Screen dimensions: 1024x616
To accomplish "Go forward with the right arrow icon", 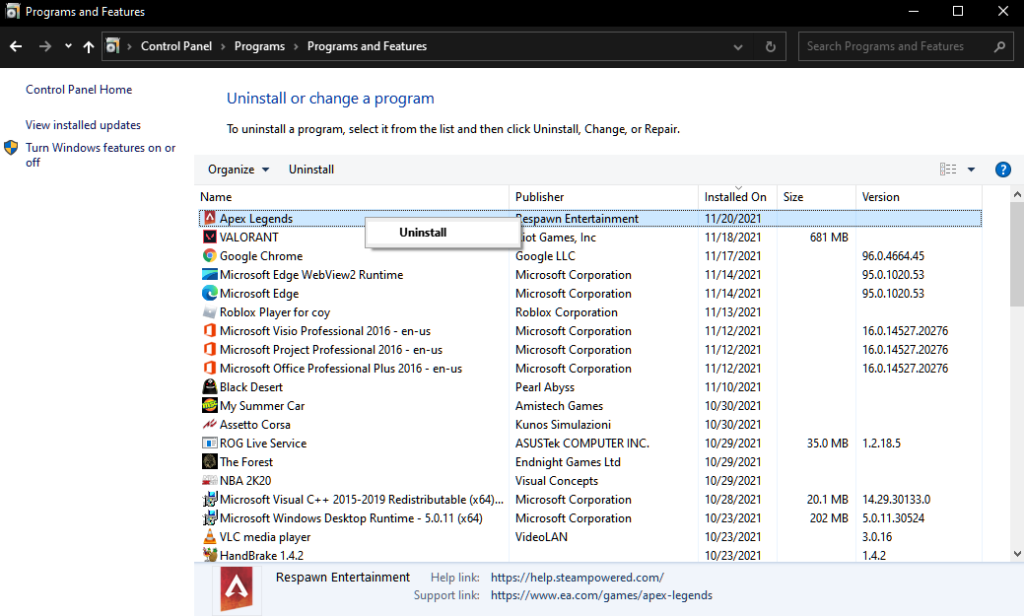I will point(45,46).
